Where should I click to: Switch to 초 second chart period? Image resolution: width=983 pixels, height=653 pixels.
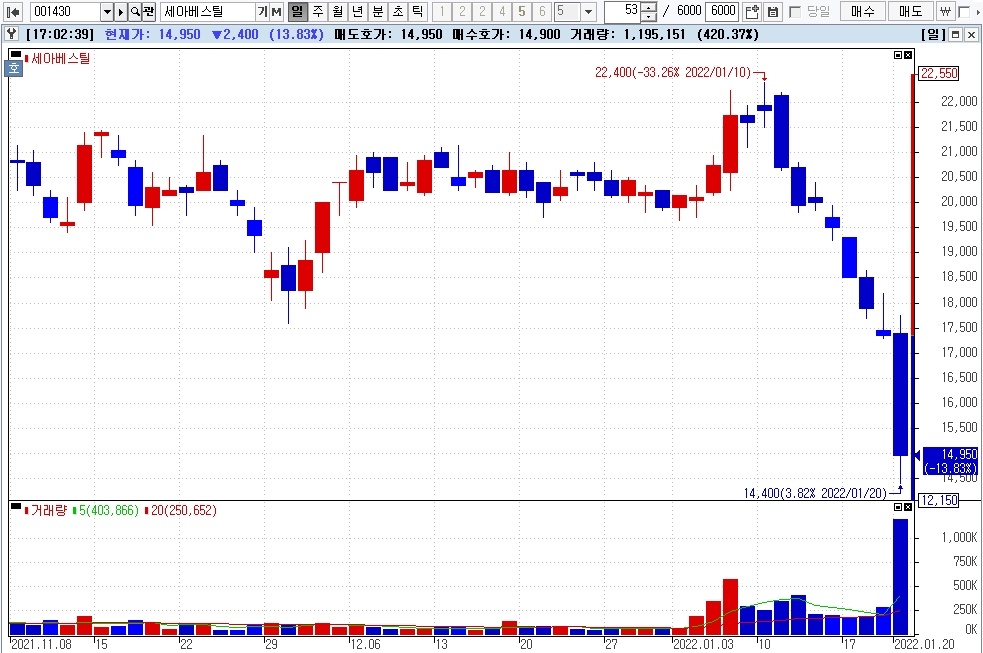coord(398,11)
